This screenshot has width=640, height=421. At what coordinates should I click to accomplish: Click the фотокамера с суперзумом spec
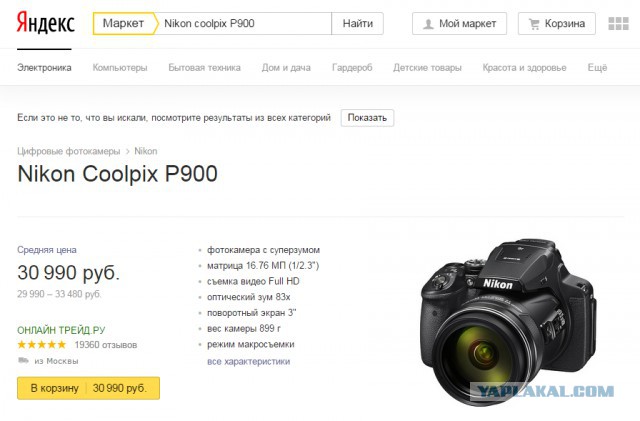[x=263, y=250]
